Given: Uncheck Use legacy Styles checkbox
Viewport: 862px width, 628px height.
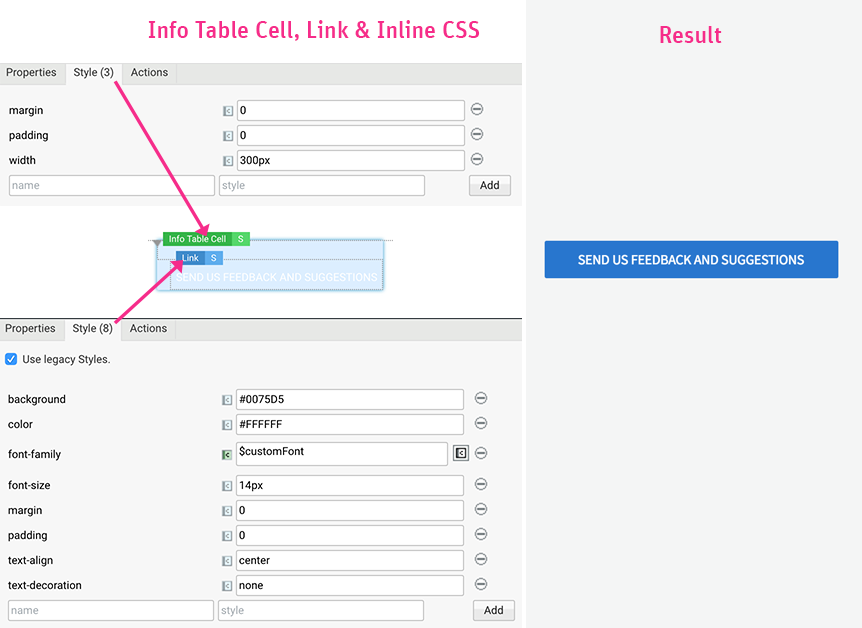Looking at the screenshot, I should [x=11, y=359].
